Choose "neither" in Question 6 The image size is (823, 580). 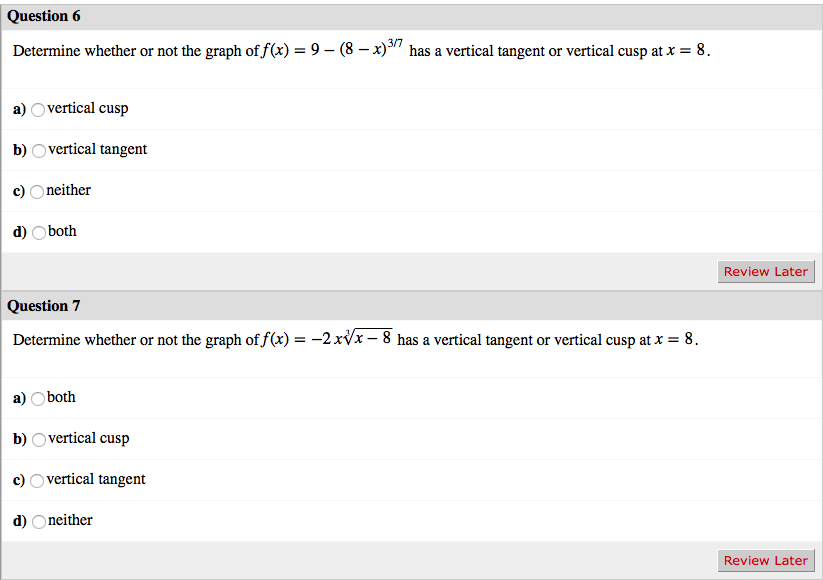[x=37, y=191]
